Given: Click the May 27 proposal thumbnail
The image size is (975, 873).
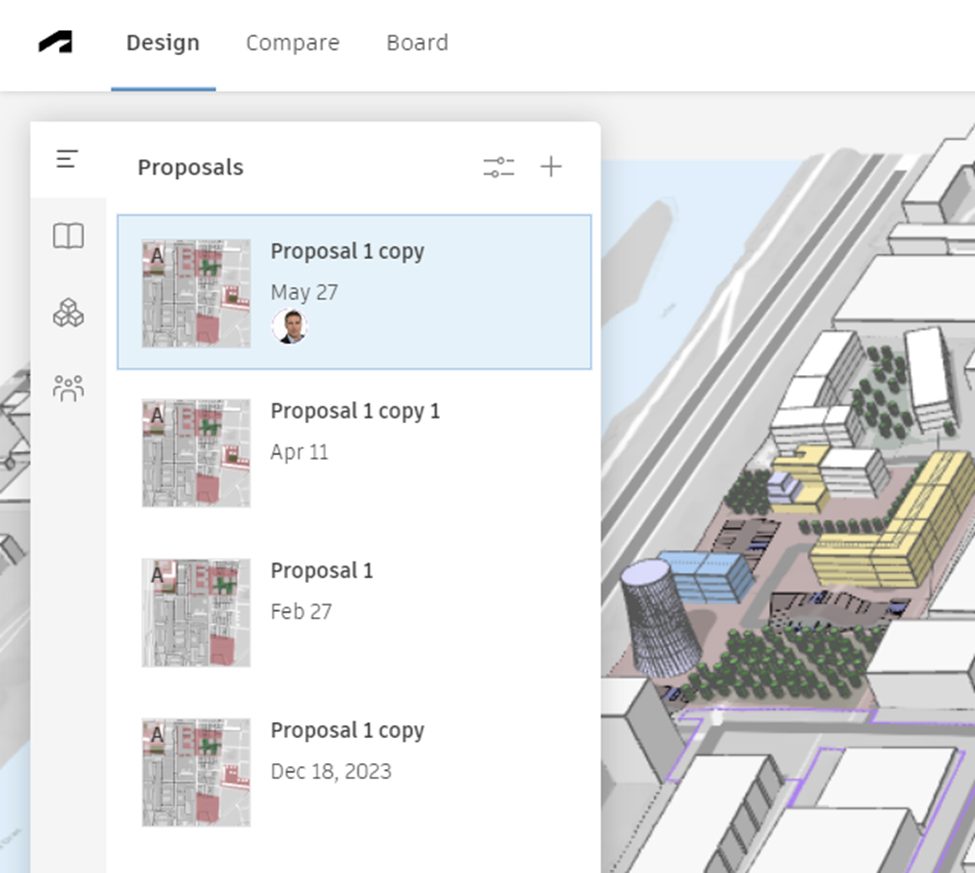Looking at the screenshot, I should (194, 290).
